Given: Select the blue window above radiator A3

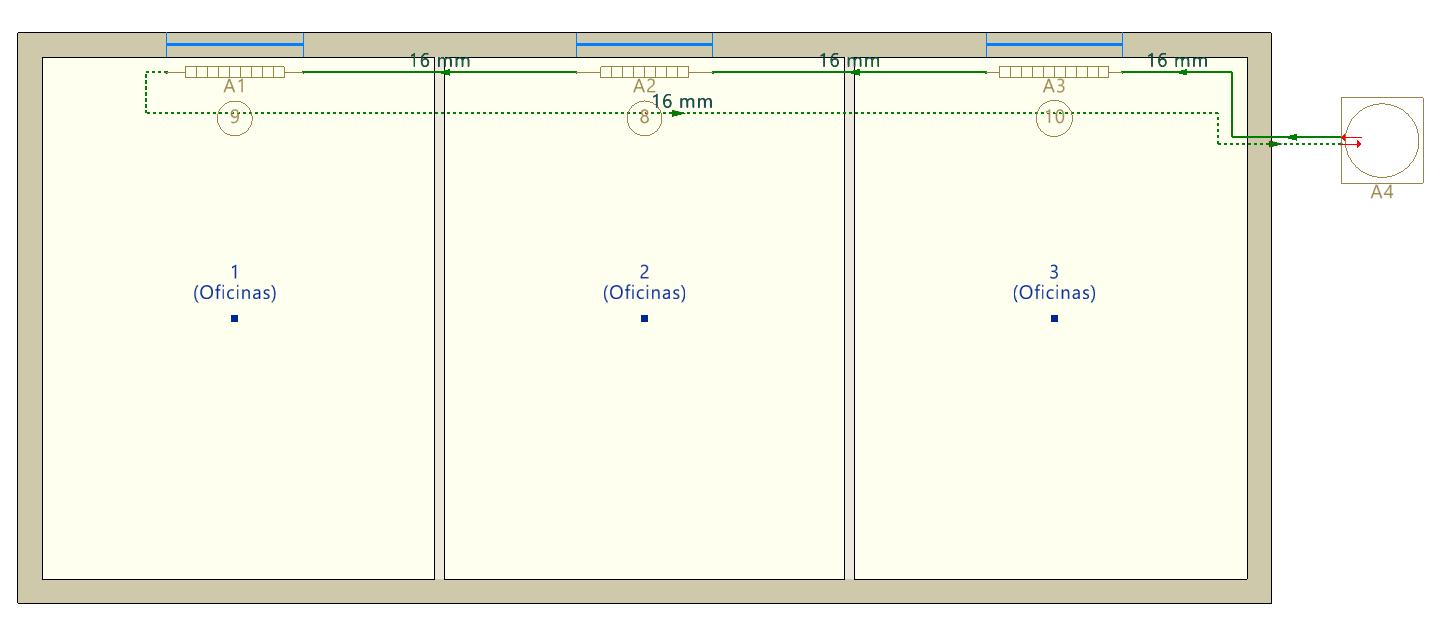Looking at the screenshot, I should click(1054, 45).
